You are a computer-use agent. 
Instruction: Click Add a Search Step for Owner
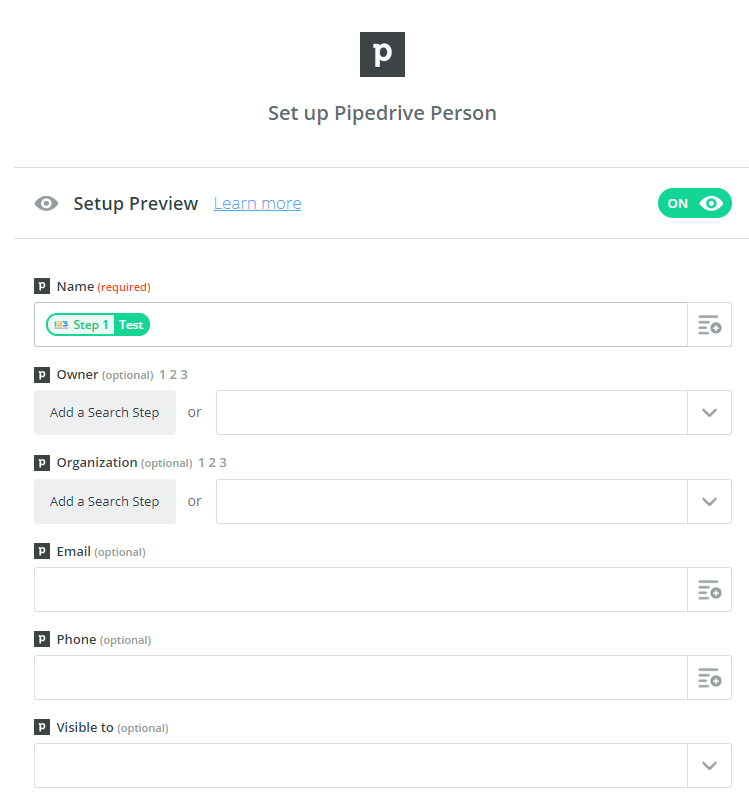[x=105, y=413]
